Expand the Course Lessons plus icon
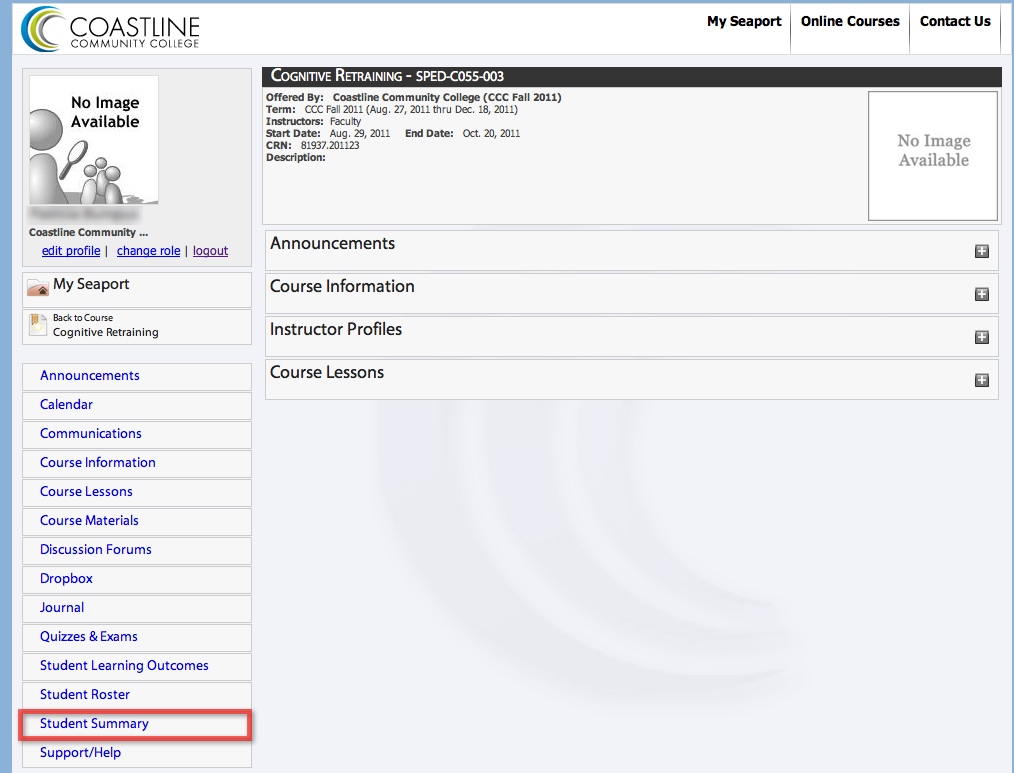The image size is (1014, 773). [x=982, y=380]
